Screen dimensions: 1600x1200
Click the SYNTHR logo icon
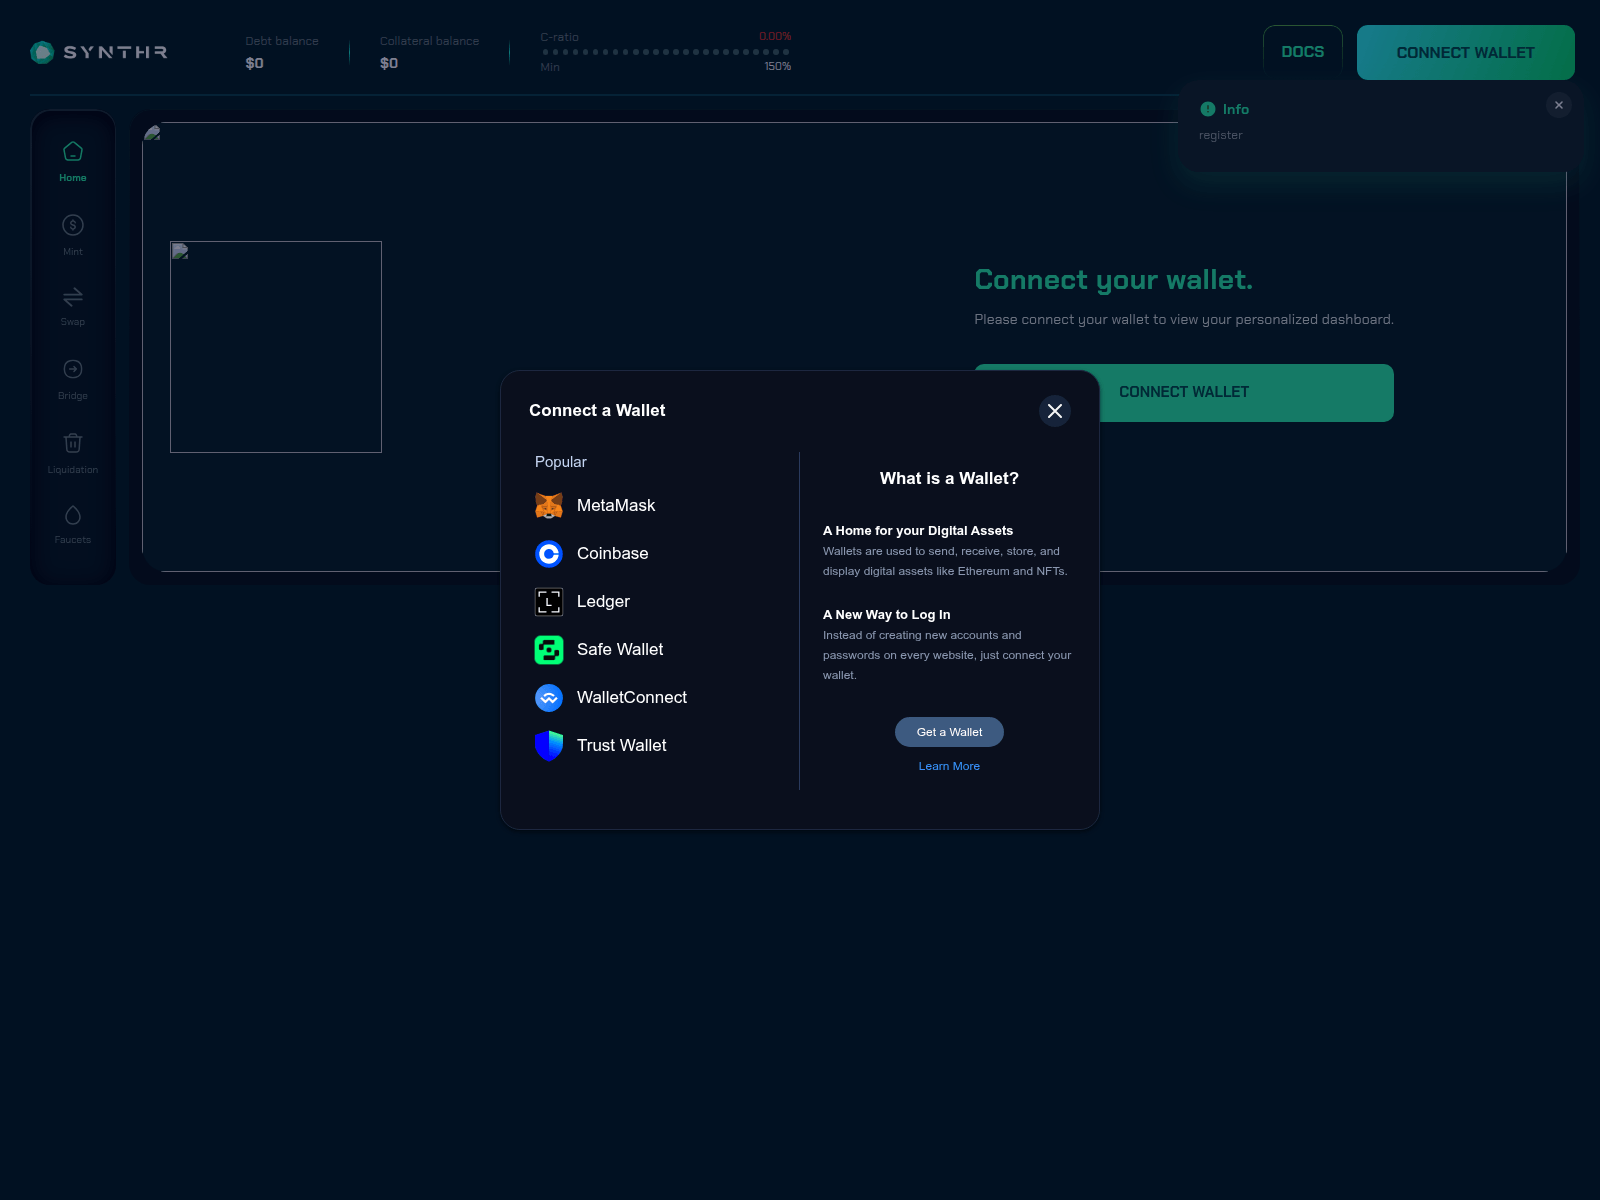(42, 52)
